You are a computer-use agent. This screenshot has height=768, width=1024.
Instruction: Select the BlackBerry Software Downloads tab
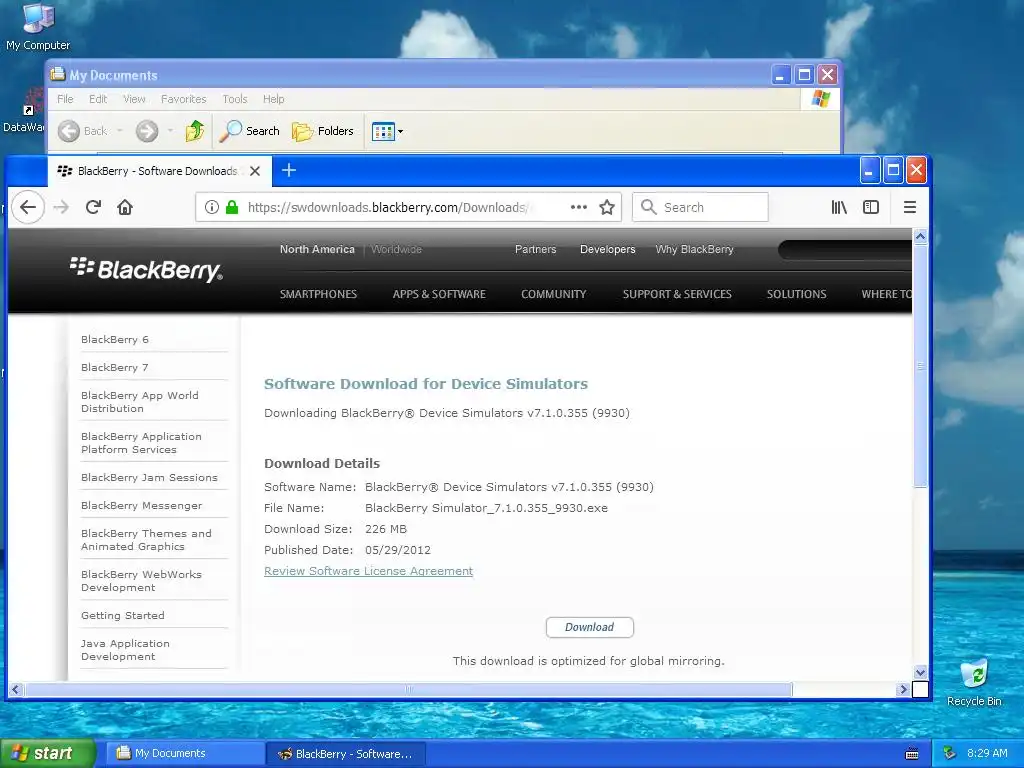[157, 171]
